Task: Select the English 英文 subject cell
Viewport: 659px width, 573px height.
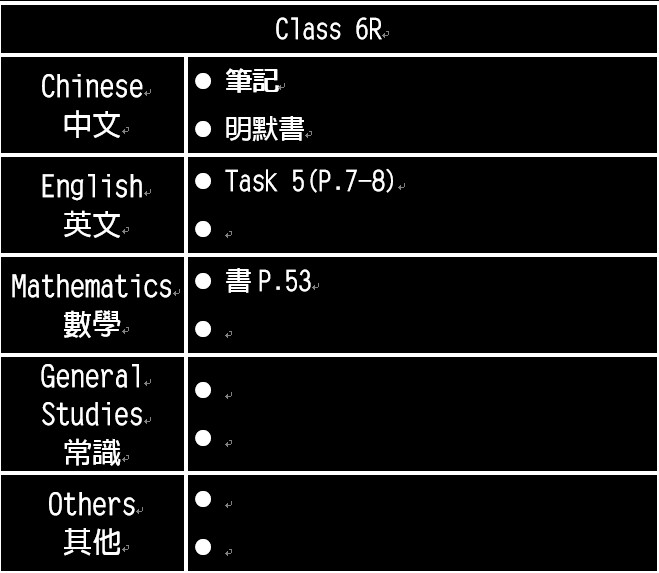Action: tap(92, 205)
